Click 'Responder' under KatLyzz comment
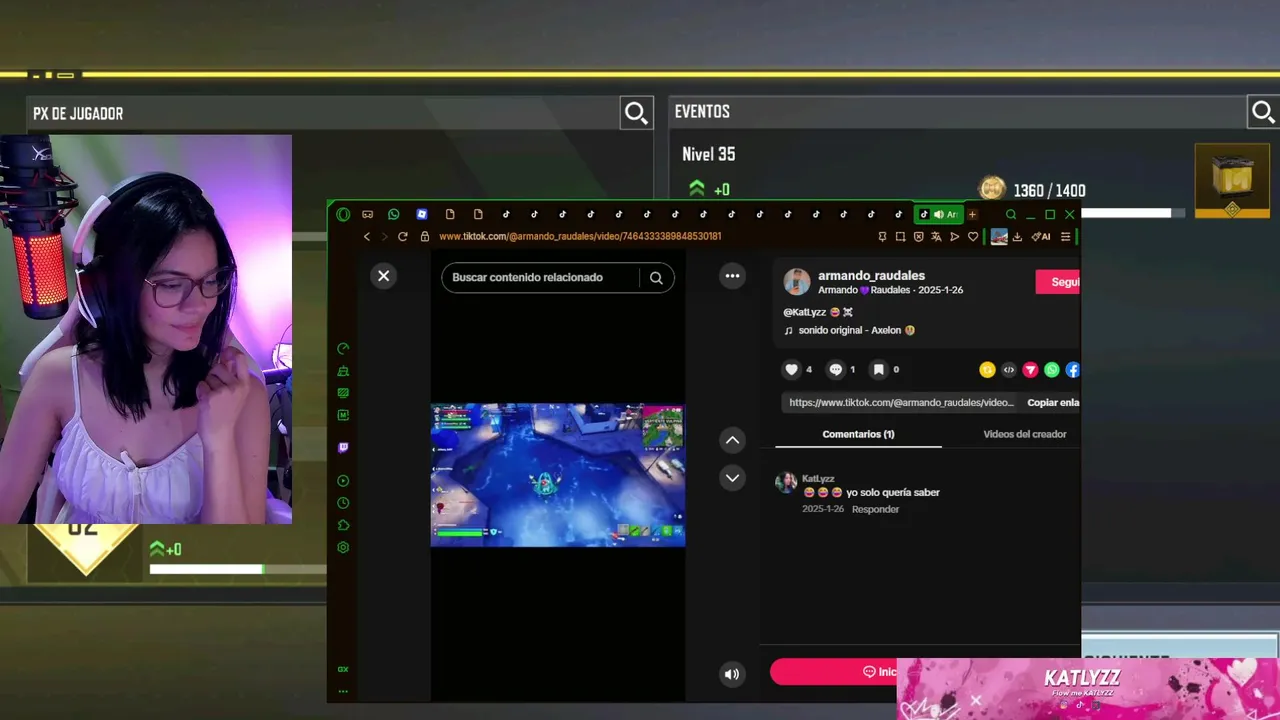The width and height of the screenshot is (1280, 720). point(875,509)
